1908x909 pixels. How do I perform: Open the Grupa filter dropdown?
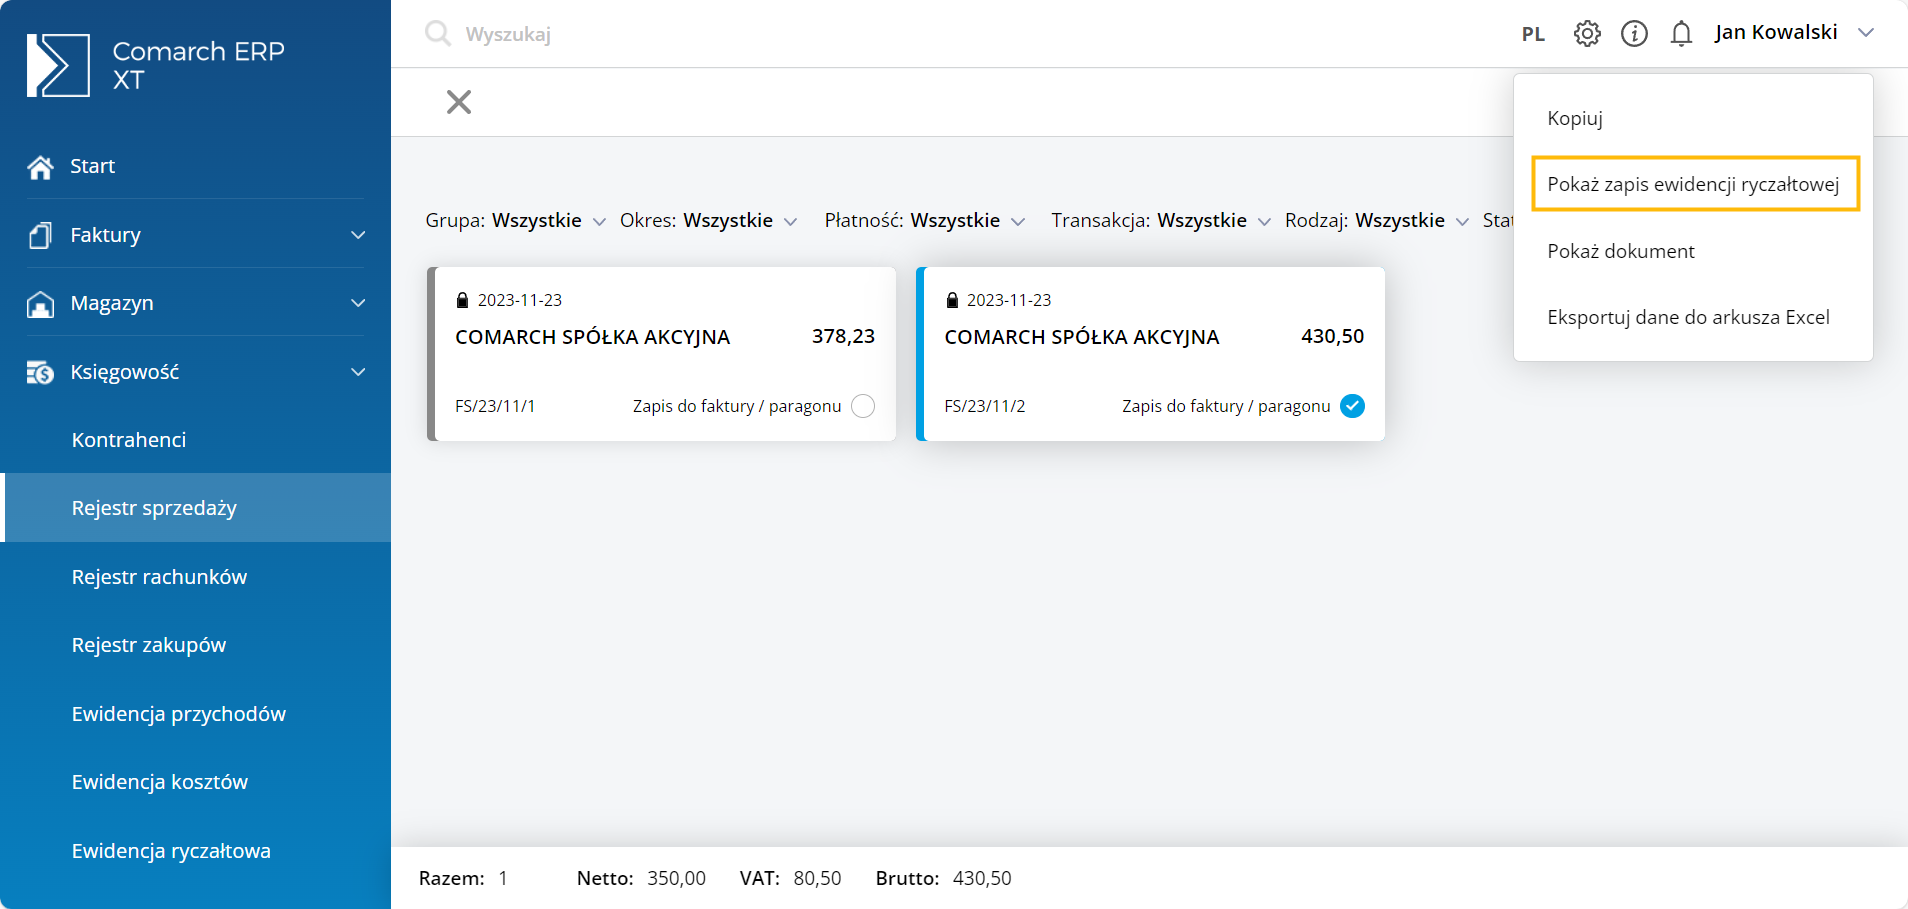tap(515, 220)
